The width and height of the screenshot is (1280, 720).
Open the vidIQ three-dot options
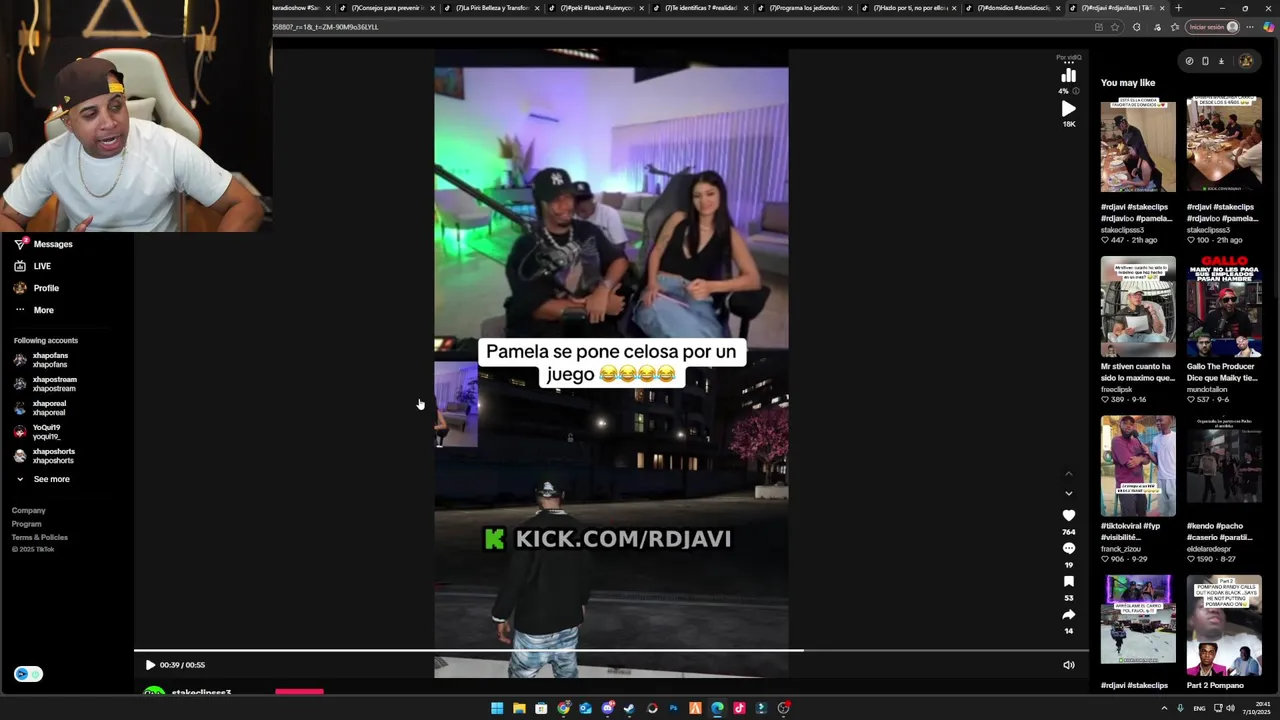(x=1068, y=63)
